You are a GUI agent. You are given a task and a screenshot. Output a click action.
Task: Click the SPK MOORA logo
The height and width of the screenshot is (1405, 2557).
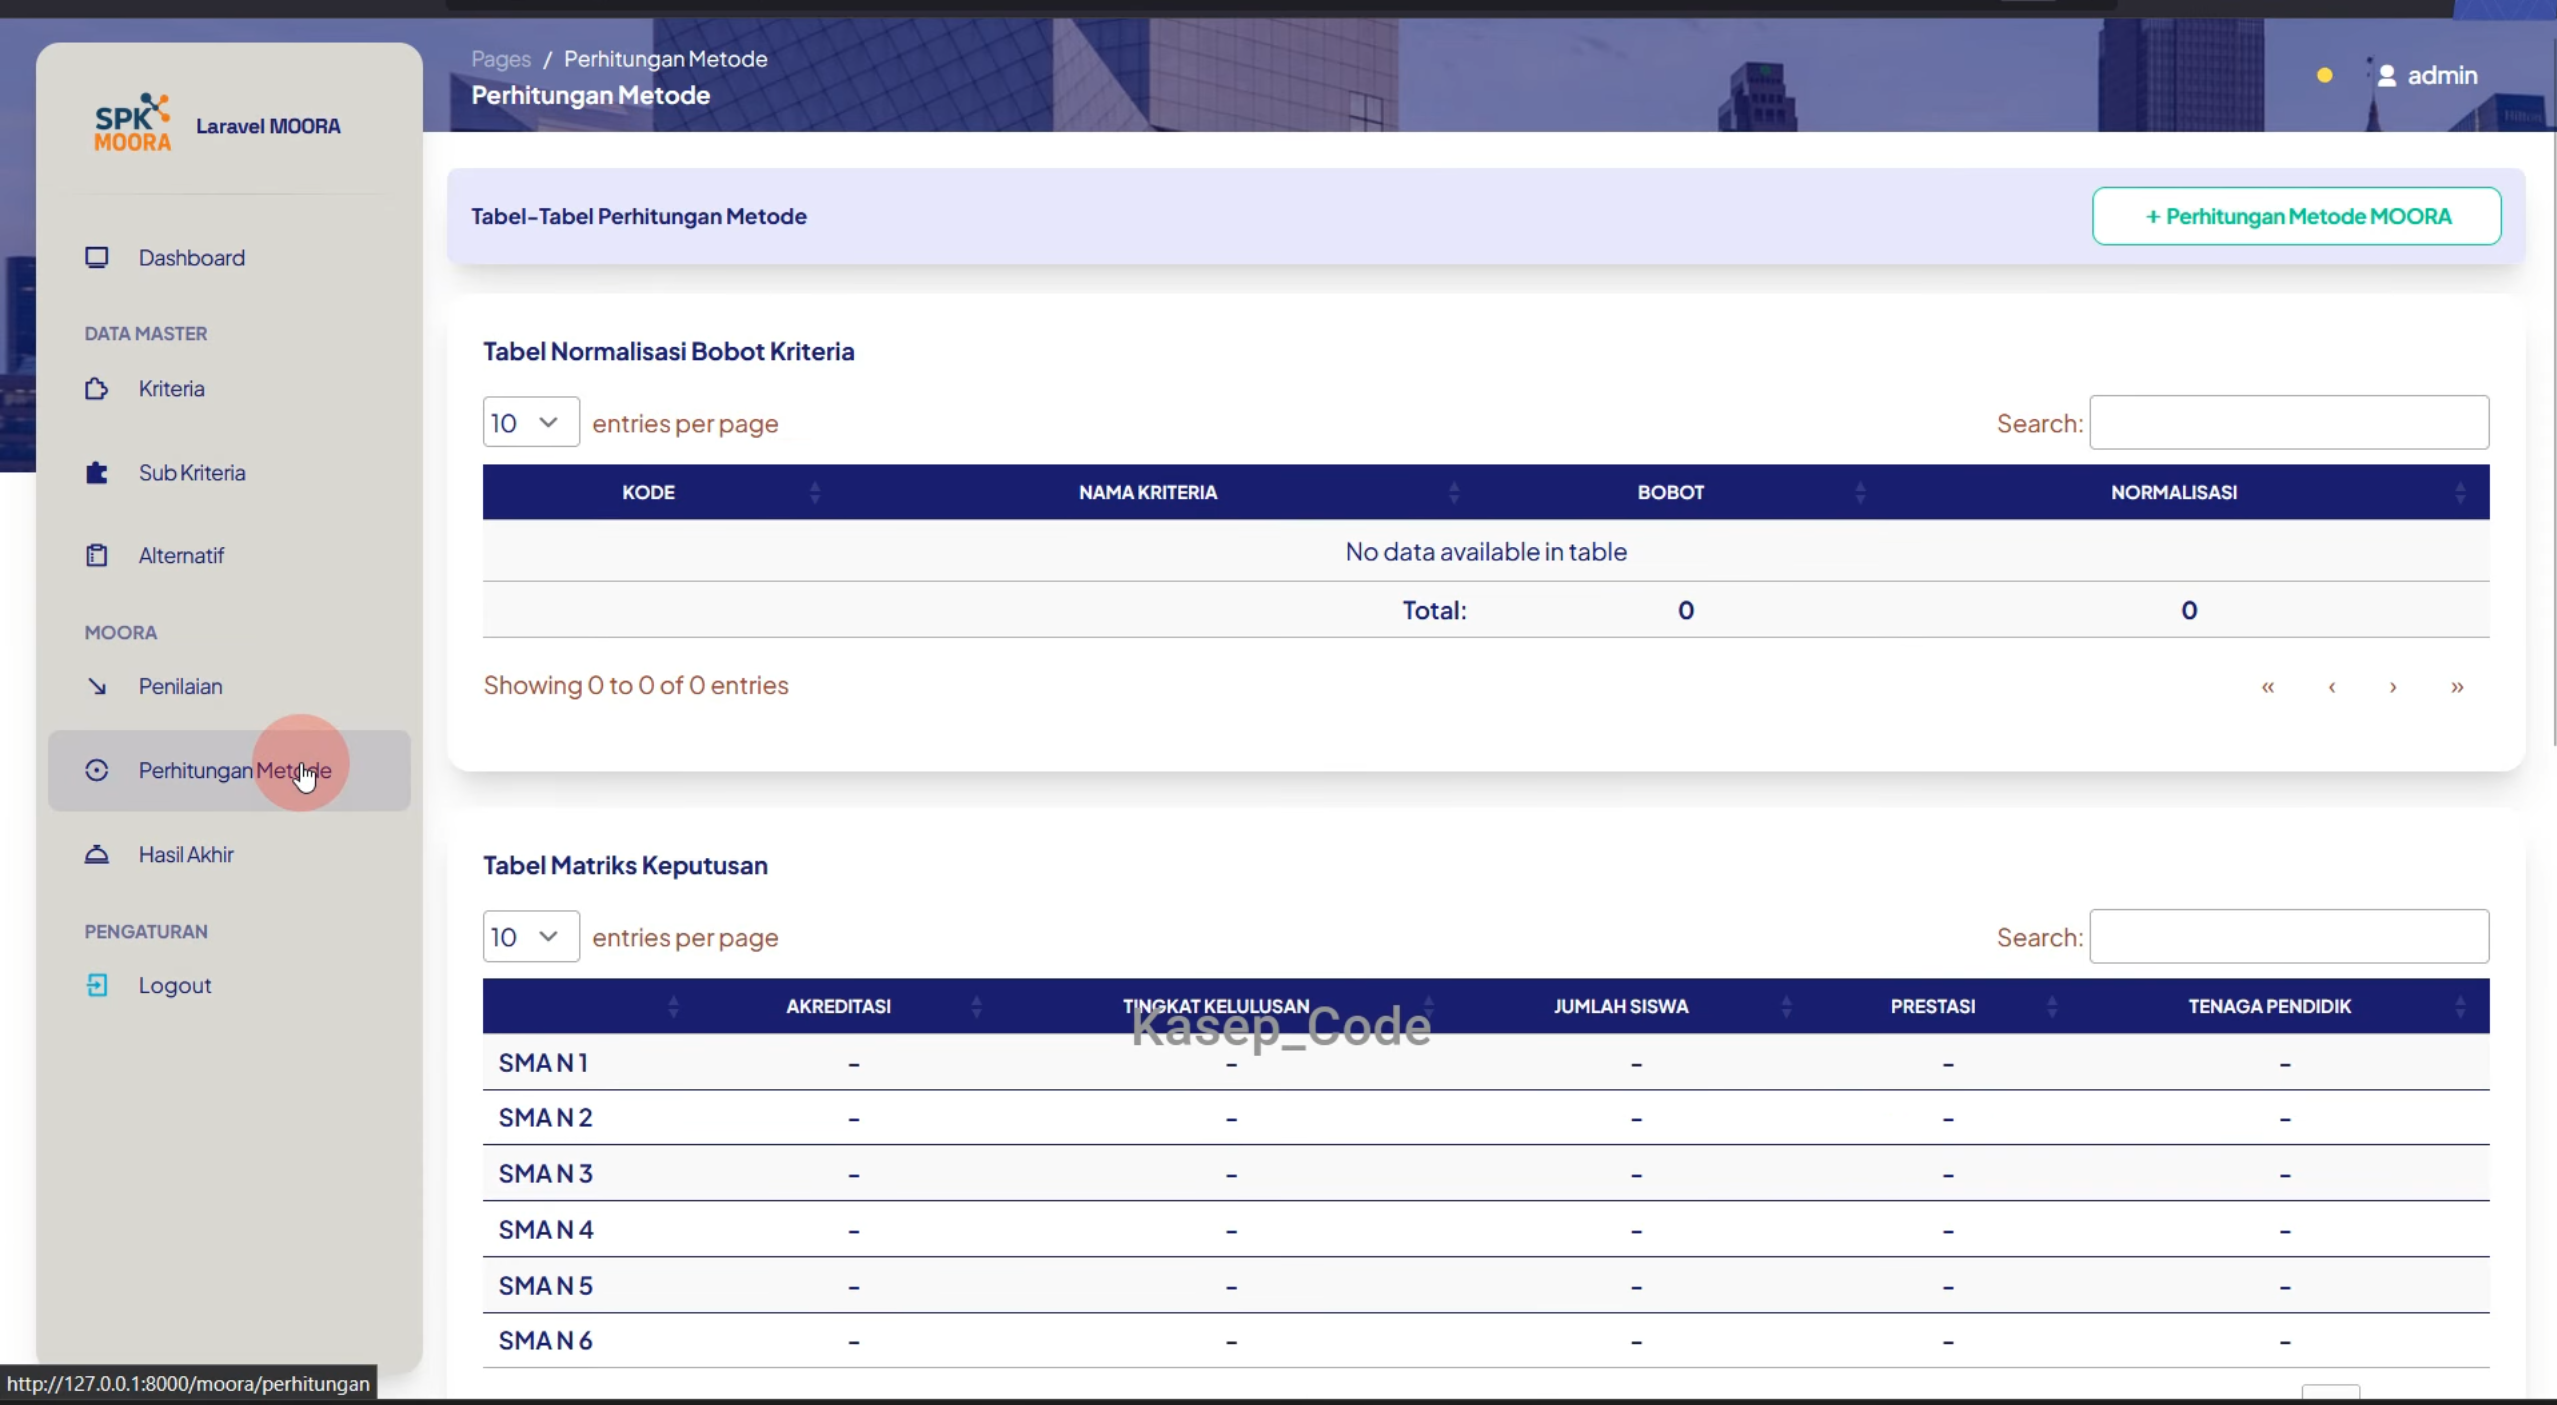[132, 123]
